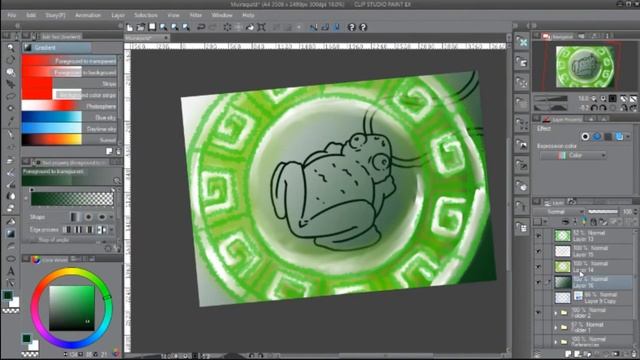Select Layer 14 thumbnail in Layer panel
The width and height of the screenshot is (640, 360).
[x=562, y=267]
